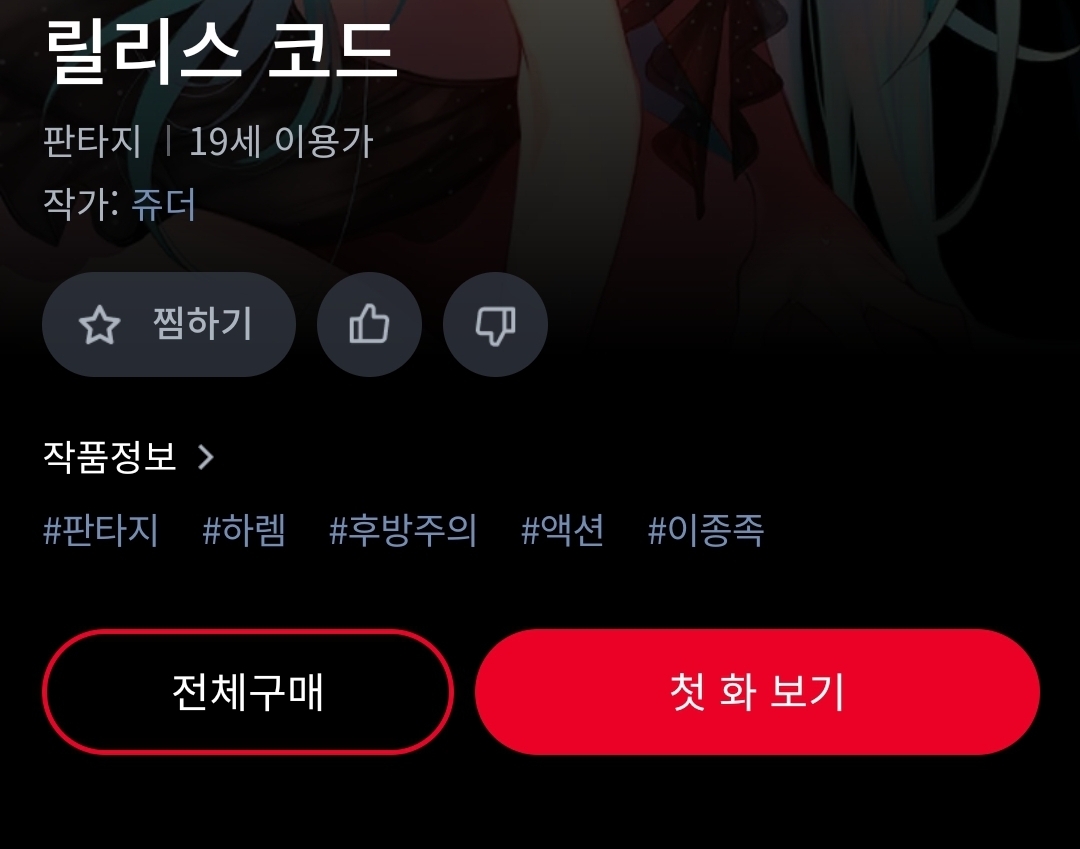Open the #후방주의 tag
Screen dimensions: 1080x849
(x=403, y=531)
